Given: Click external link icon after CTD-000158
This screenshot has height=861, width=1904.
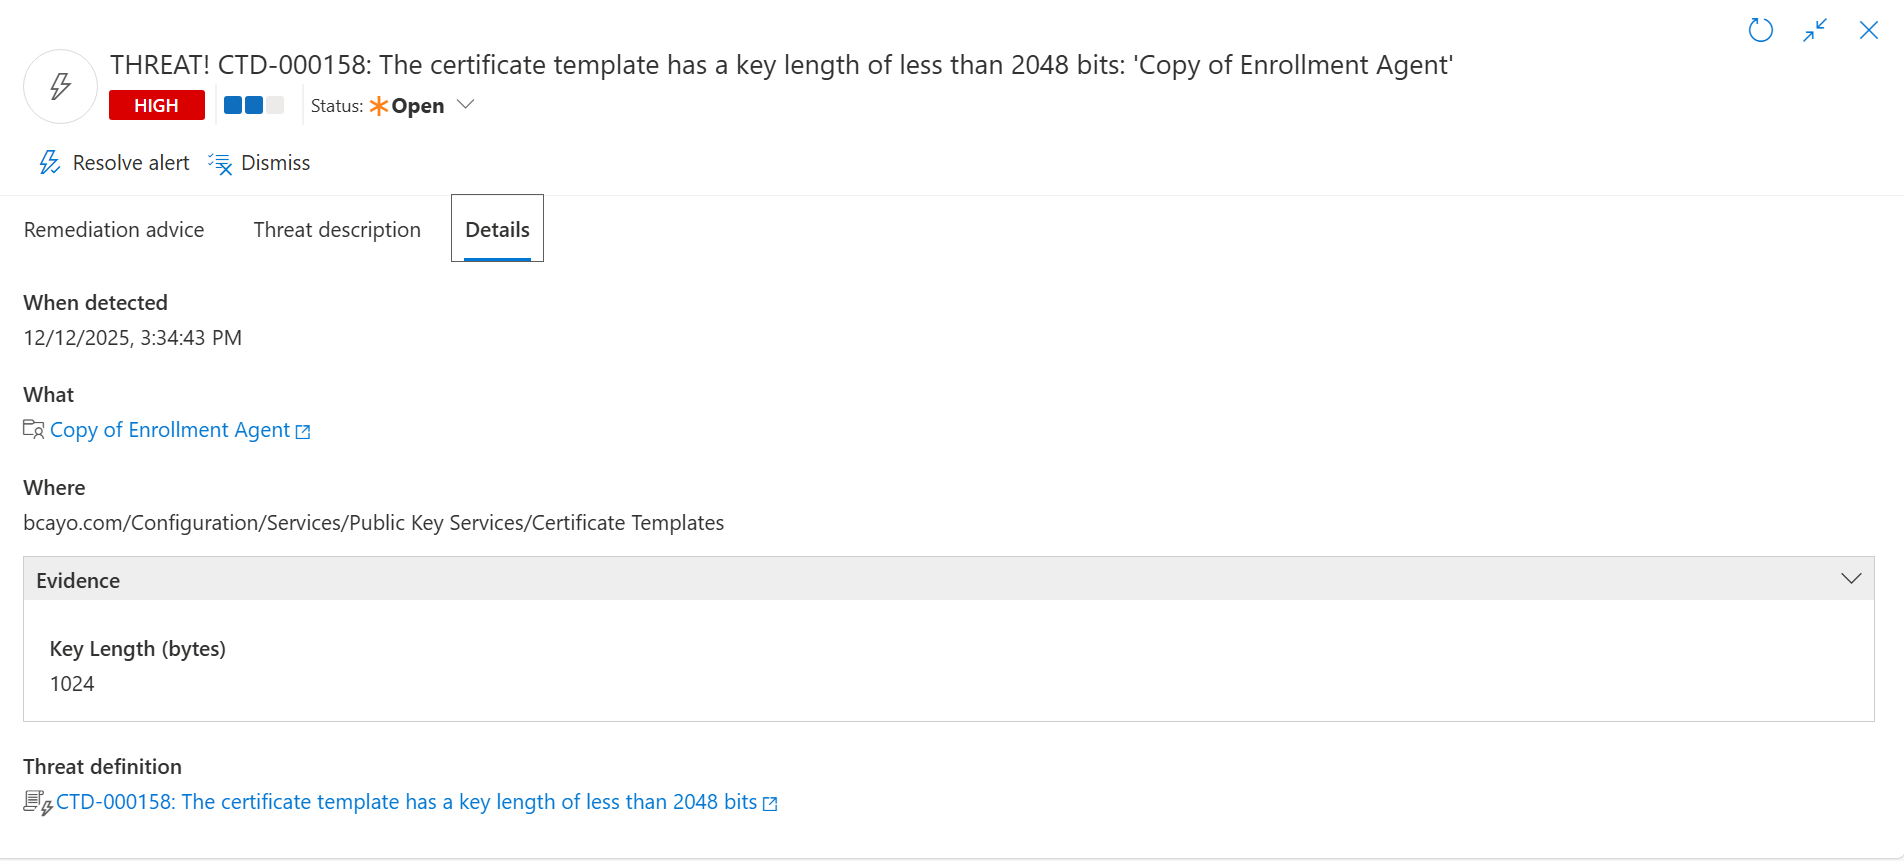Looking at the screenshot, I should [x=770, y=804].
